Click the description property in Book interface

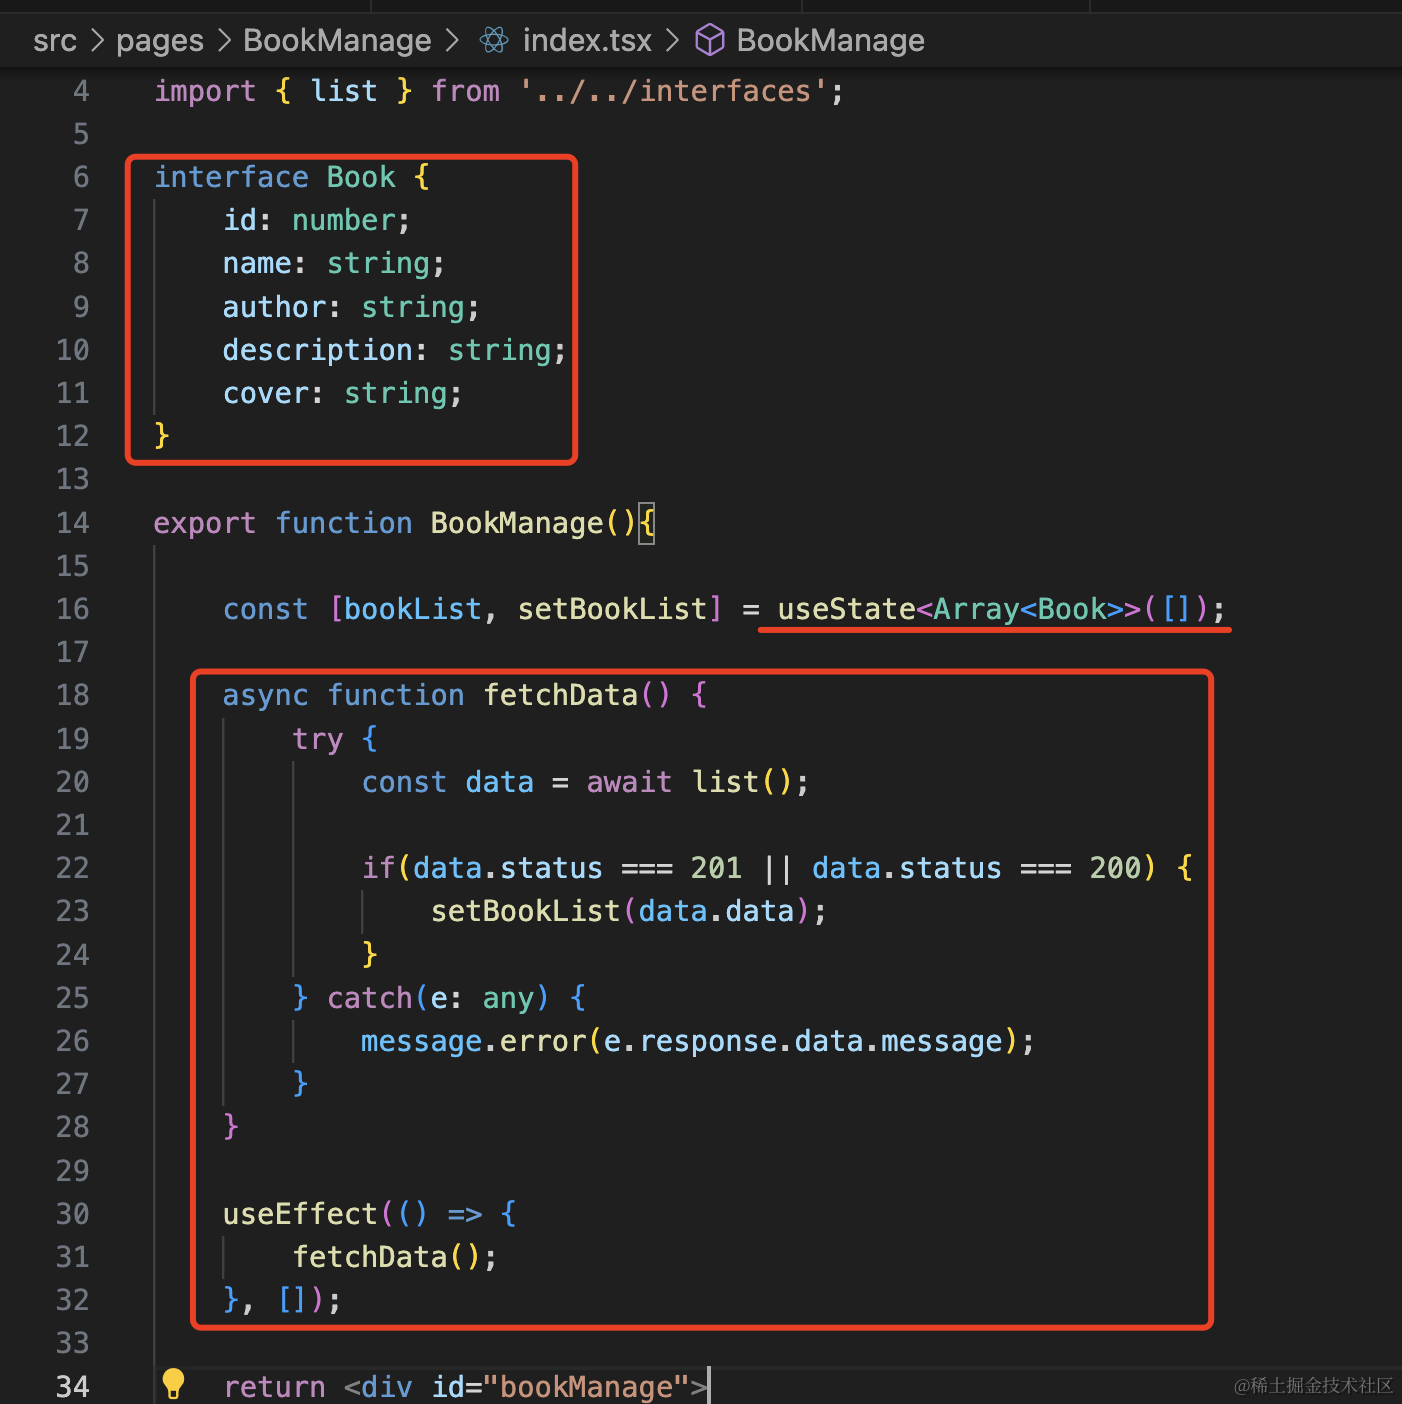pyautogui.click(x=316, y=350)
